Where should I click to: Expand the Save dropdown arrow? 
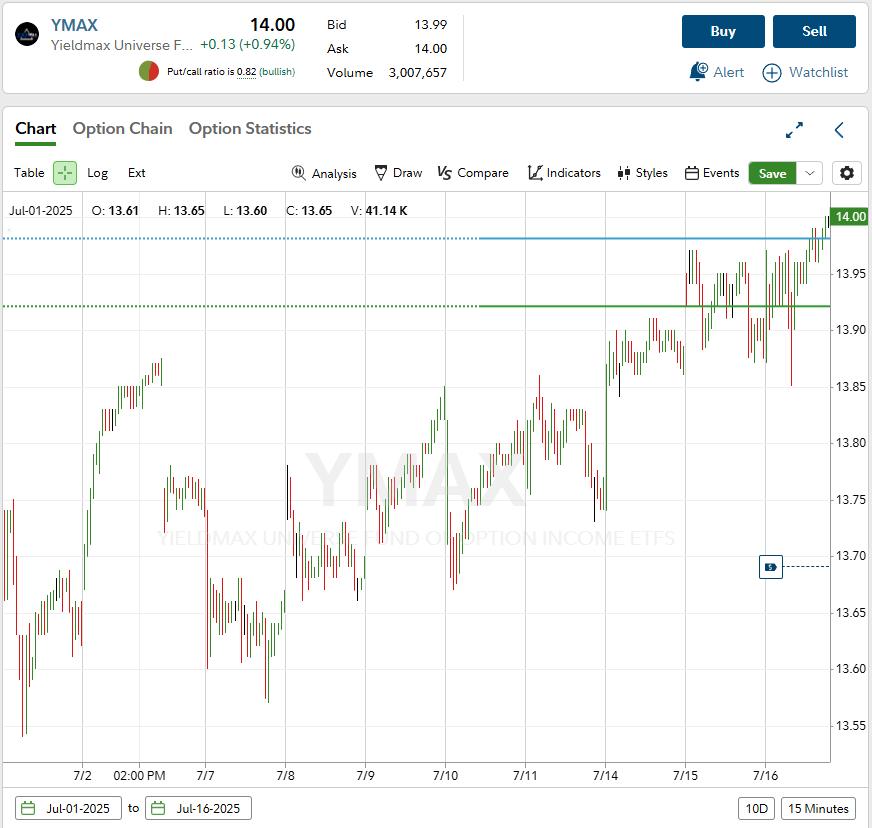tap(810, 173)
